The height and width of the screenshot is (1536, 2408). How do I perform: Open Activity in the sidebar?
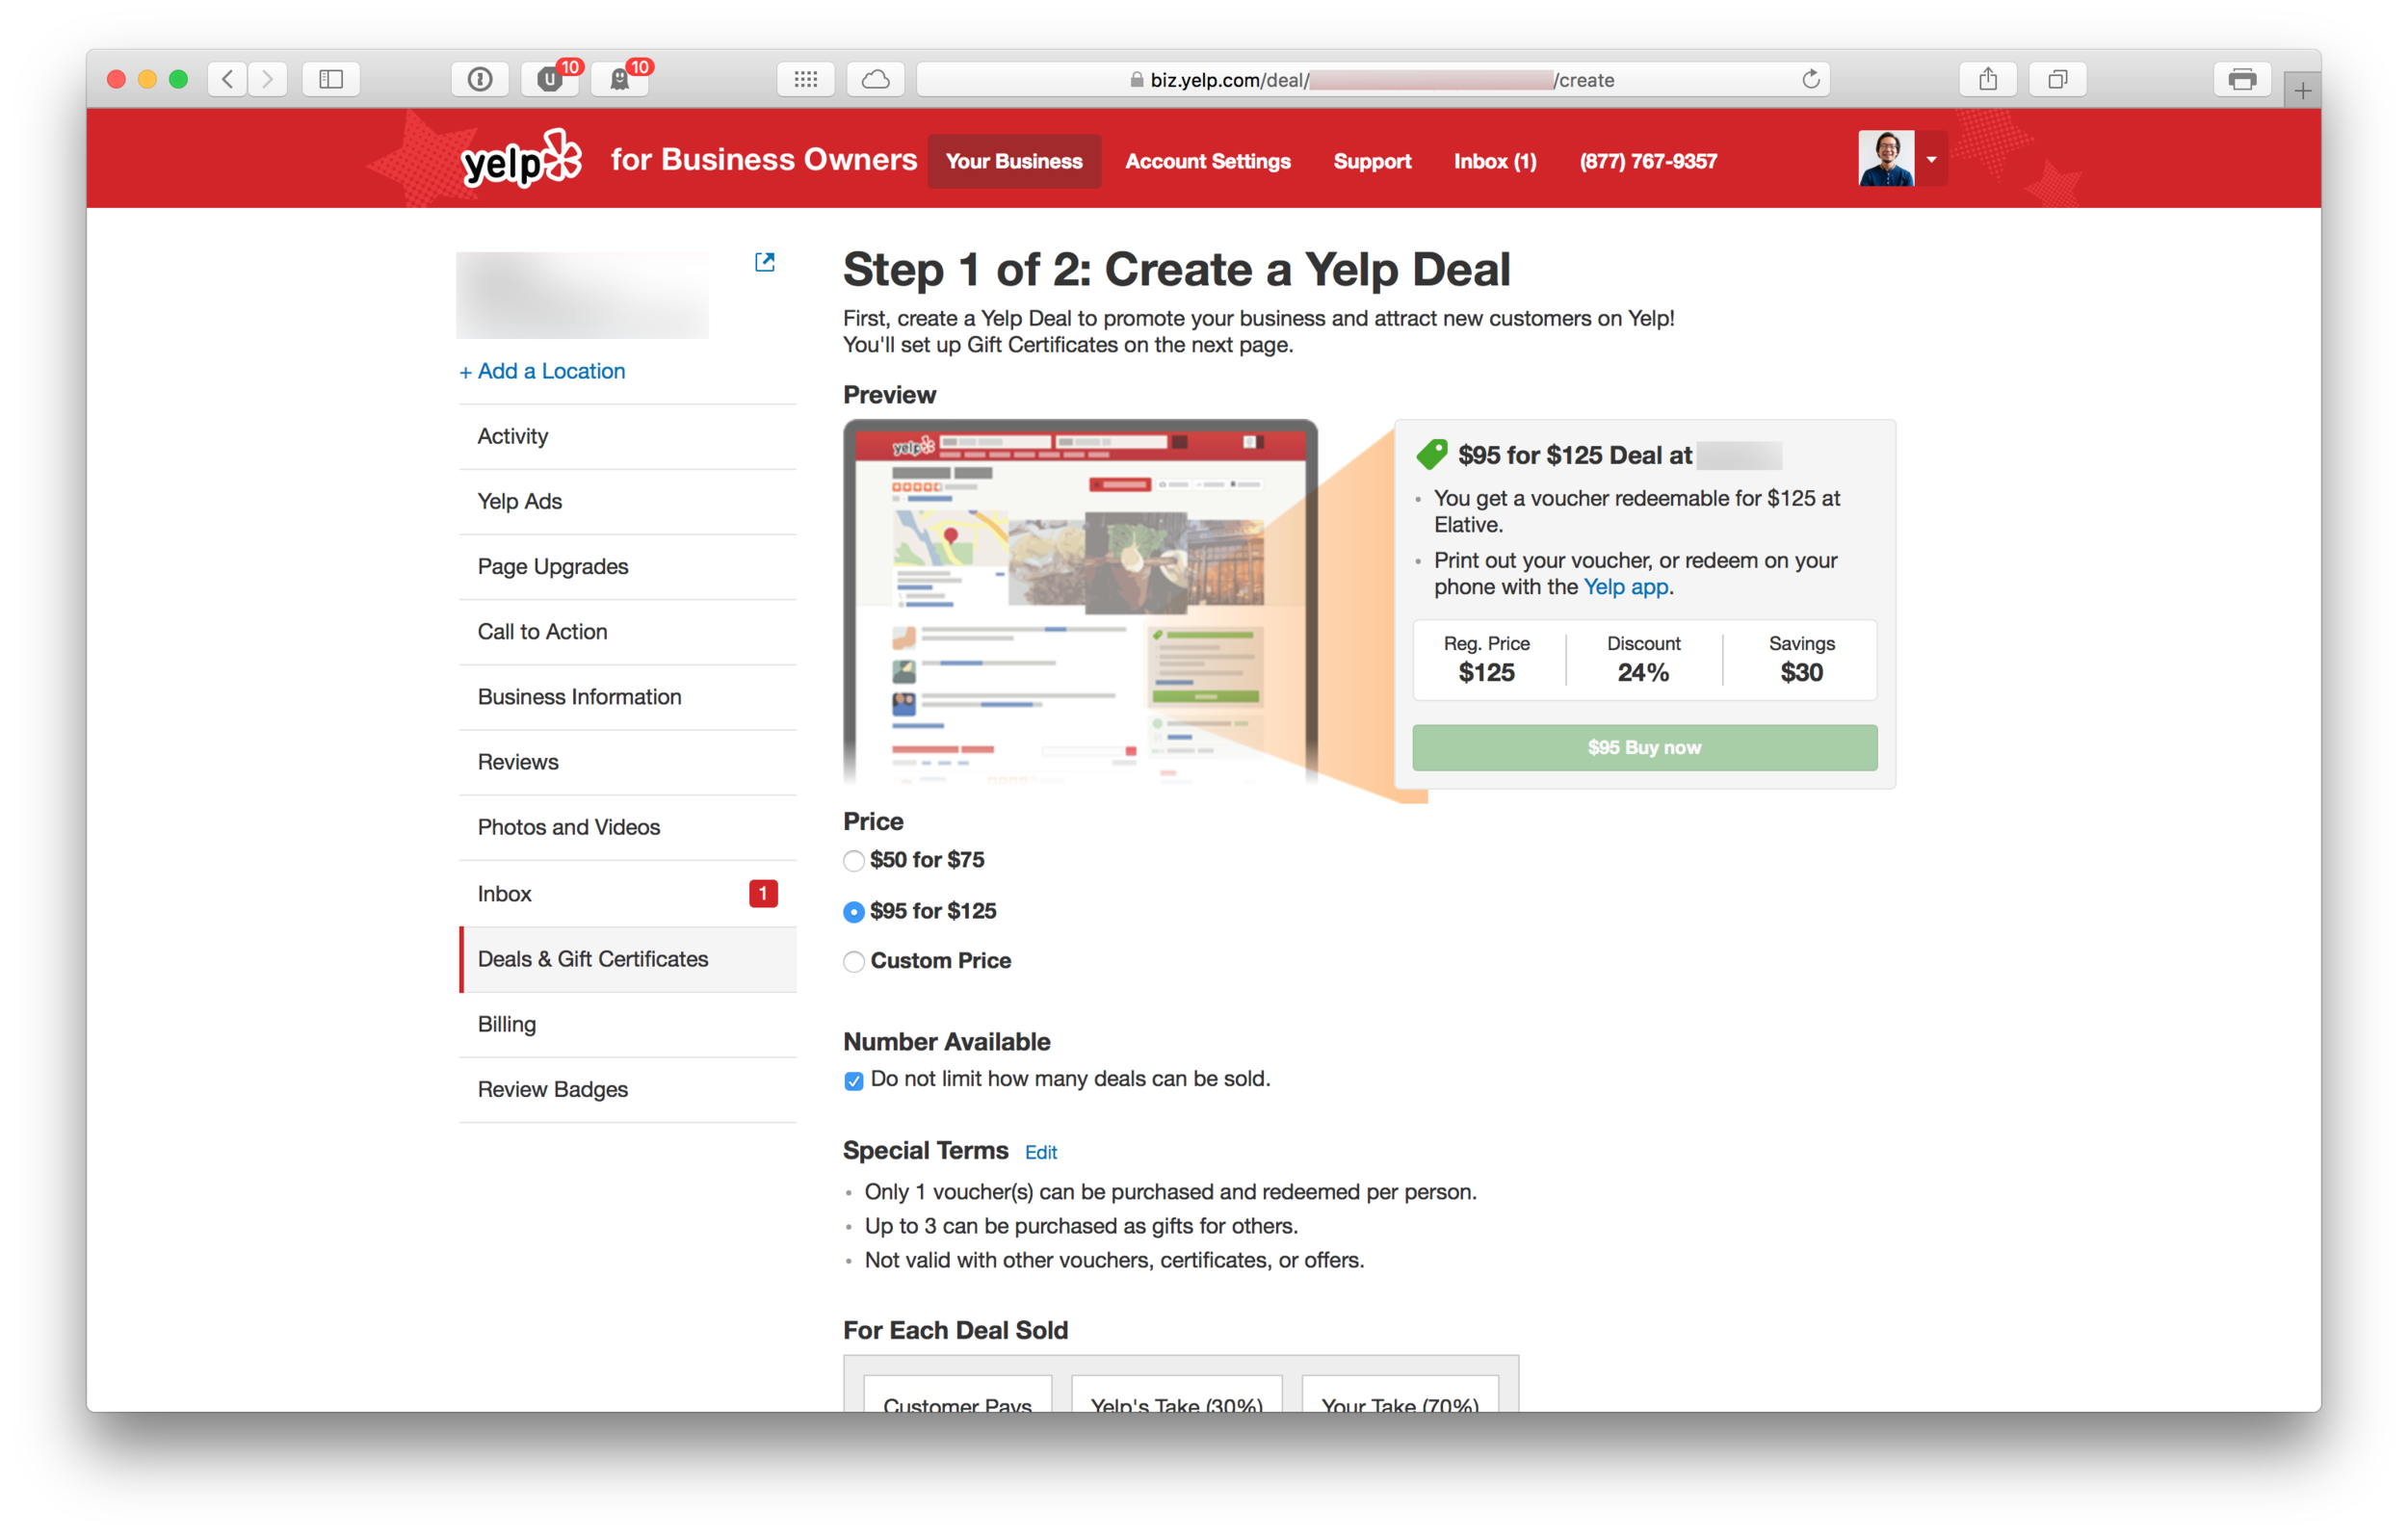click(x=628, y=436)
